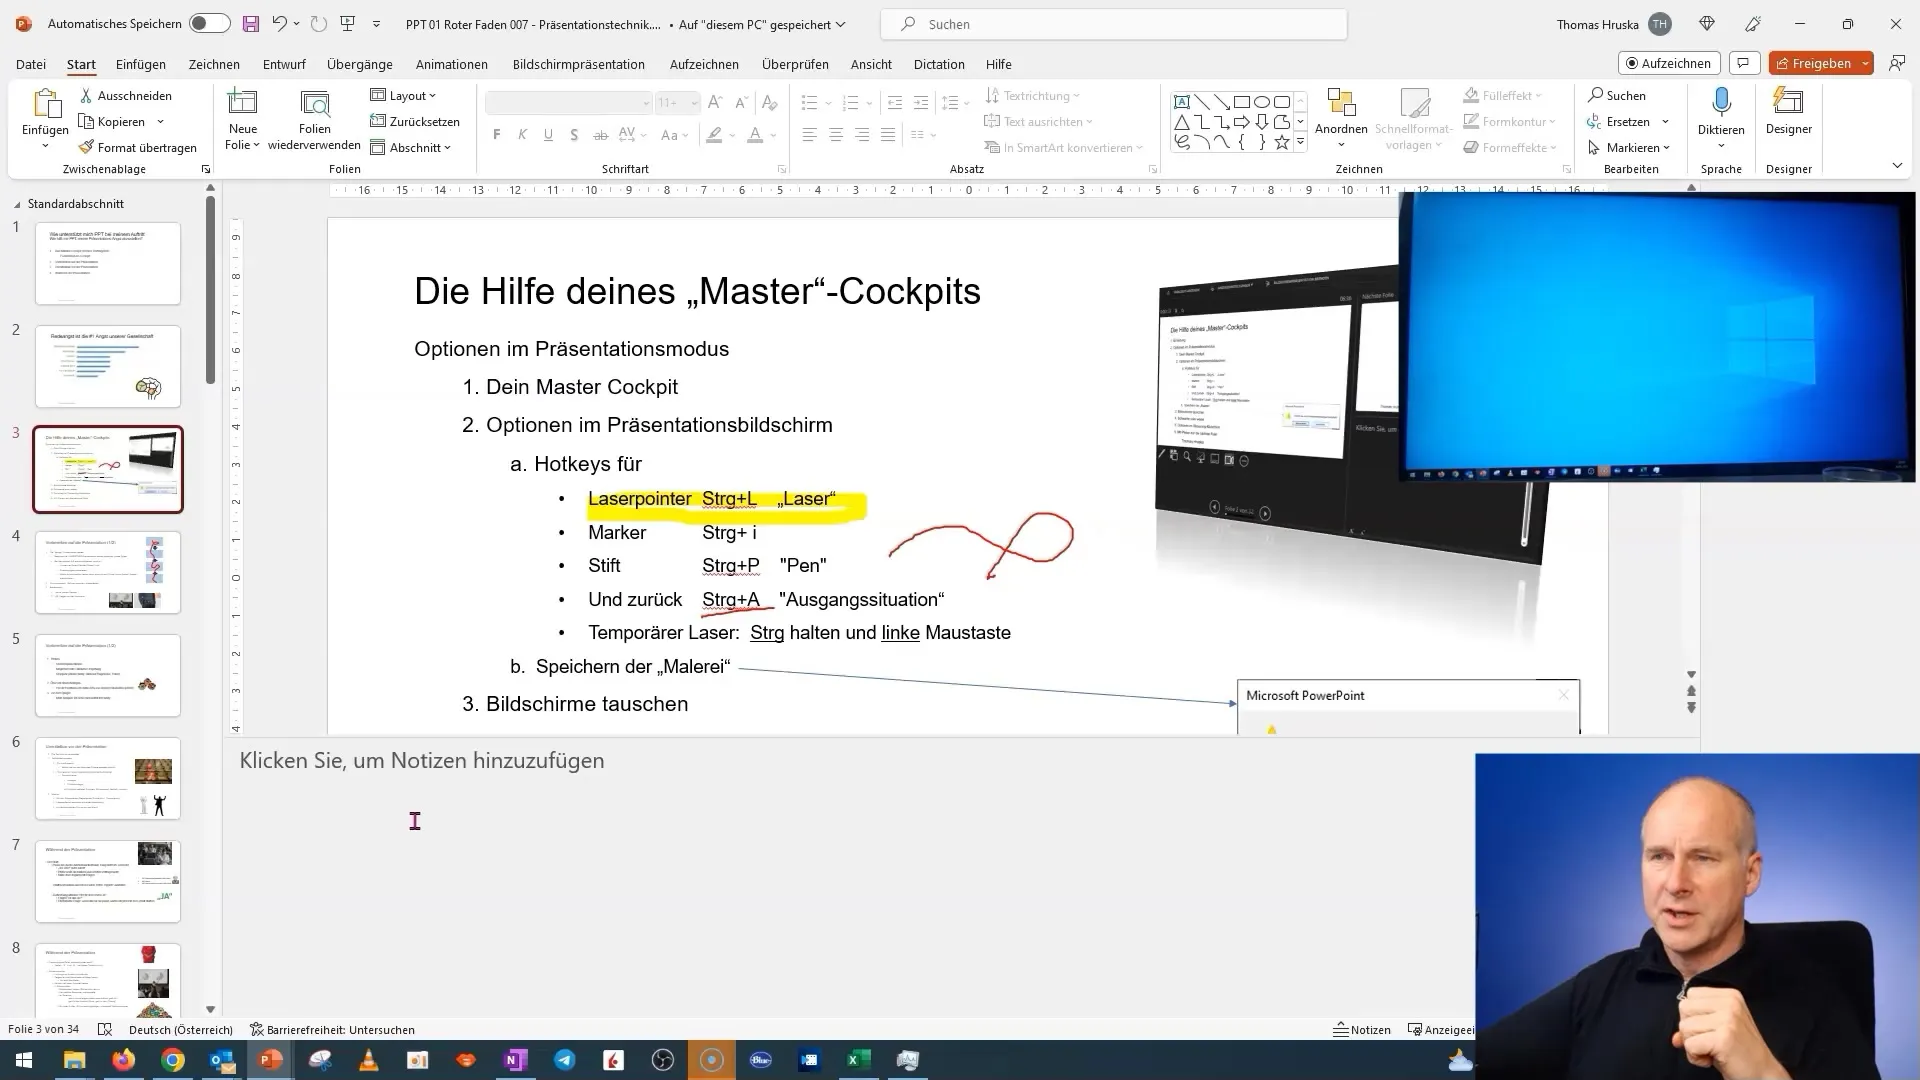The height and width of the screenshot is (1080, 1920).
Task: Click font color swatch in ribbon
Action: (x=756, y=135)
